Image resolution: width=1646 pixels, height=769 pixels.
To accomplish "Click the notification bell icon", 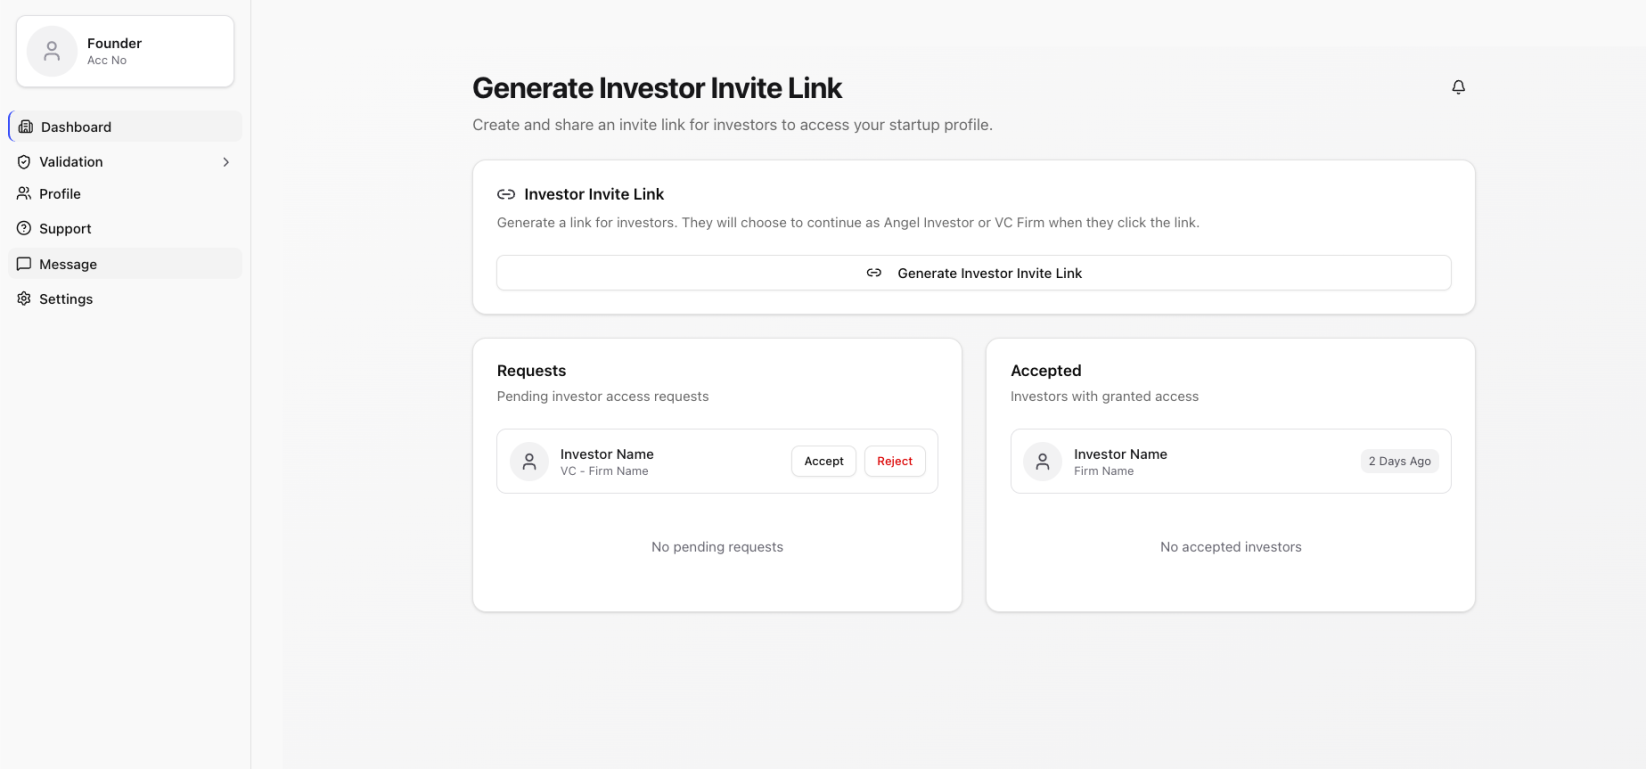I will pos(1458,87).
